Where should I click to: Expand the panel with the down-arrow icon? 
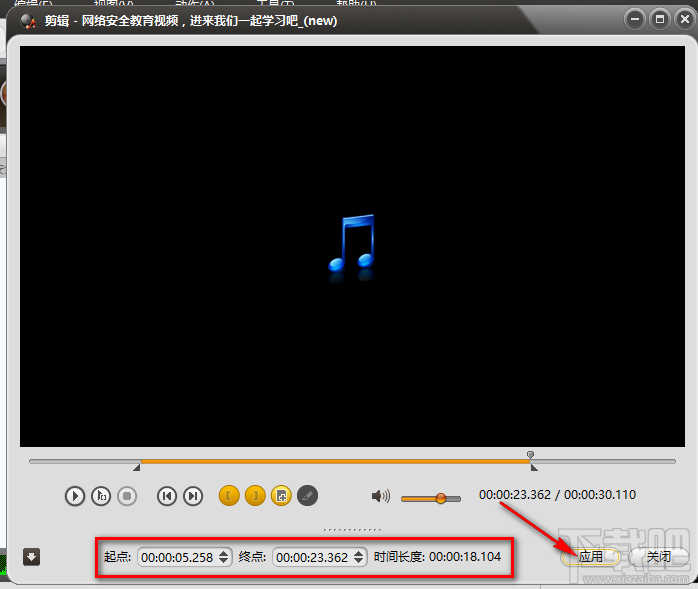[31, 557]
